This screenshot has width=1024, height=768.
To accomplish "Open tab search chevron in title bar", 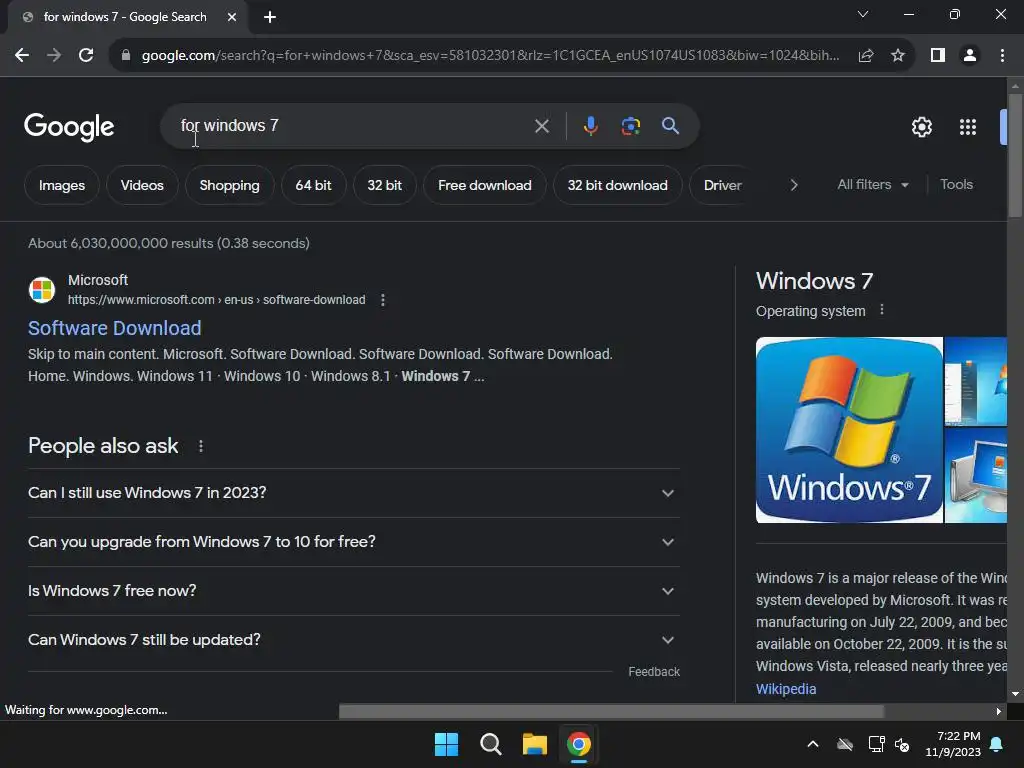I will (x=863, y=14).
